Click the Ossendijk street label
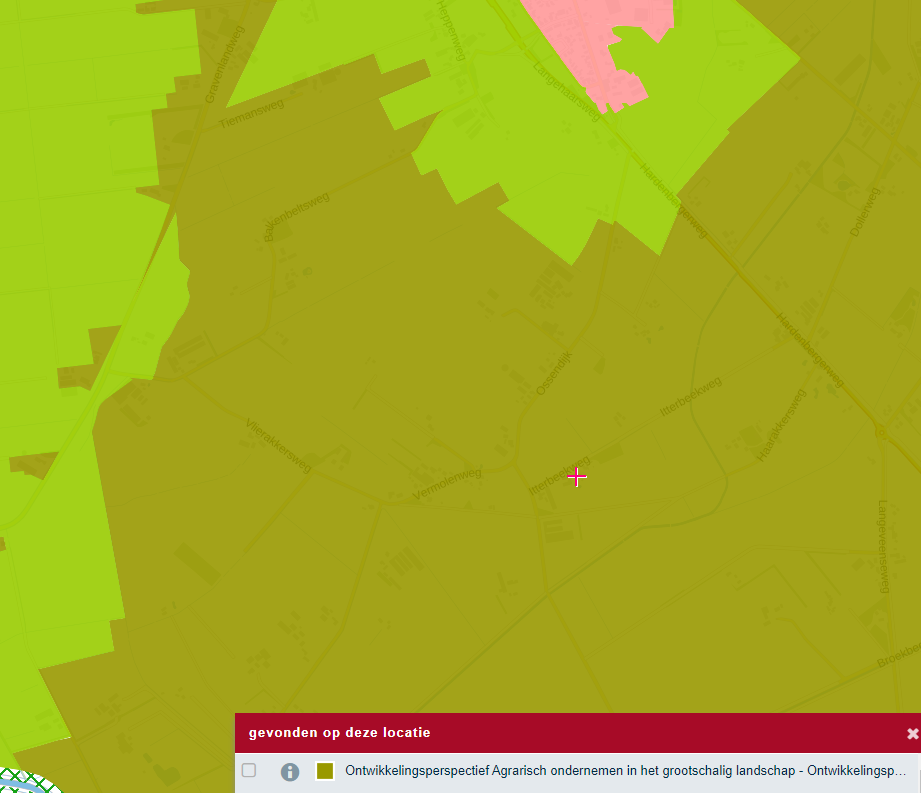 point(554,373)
